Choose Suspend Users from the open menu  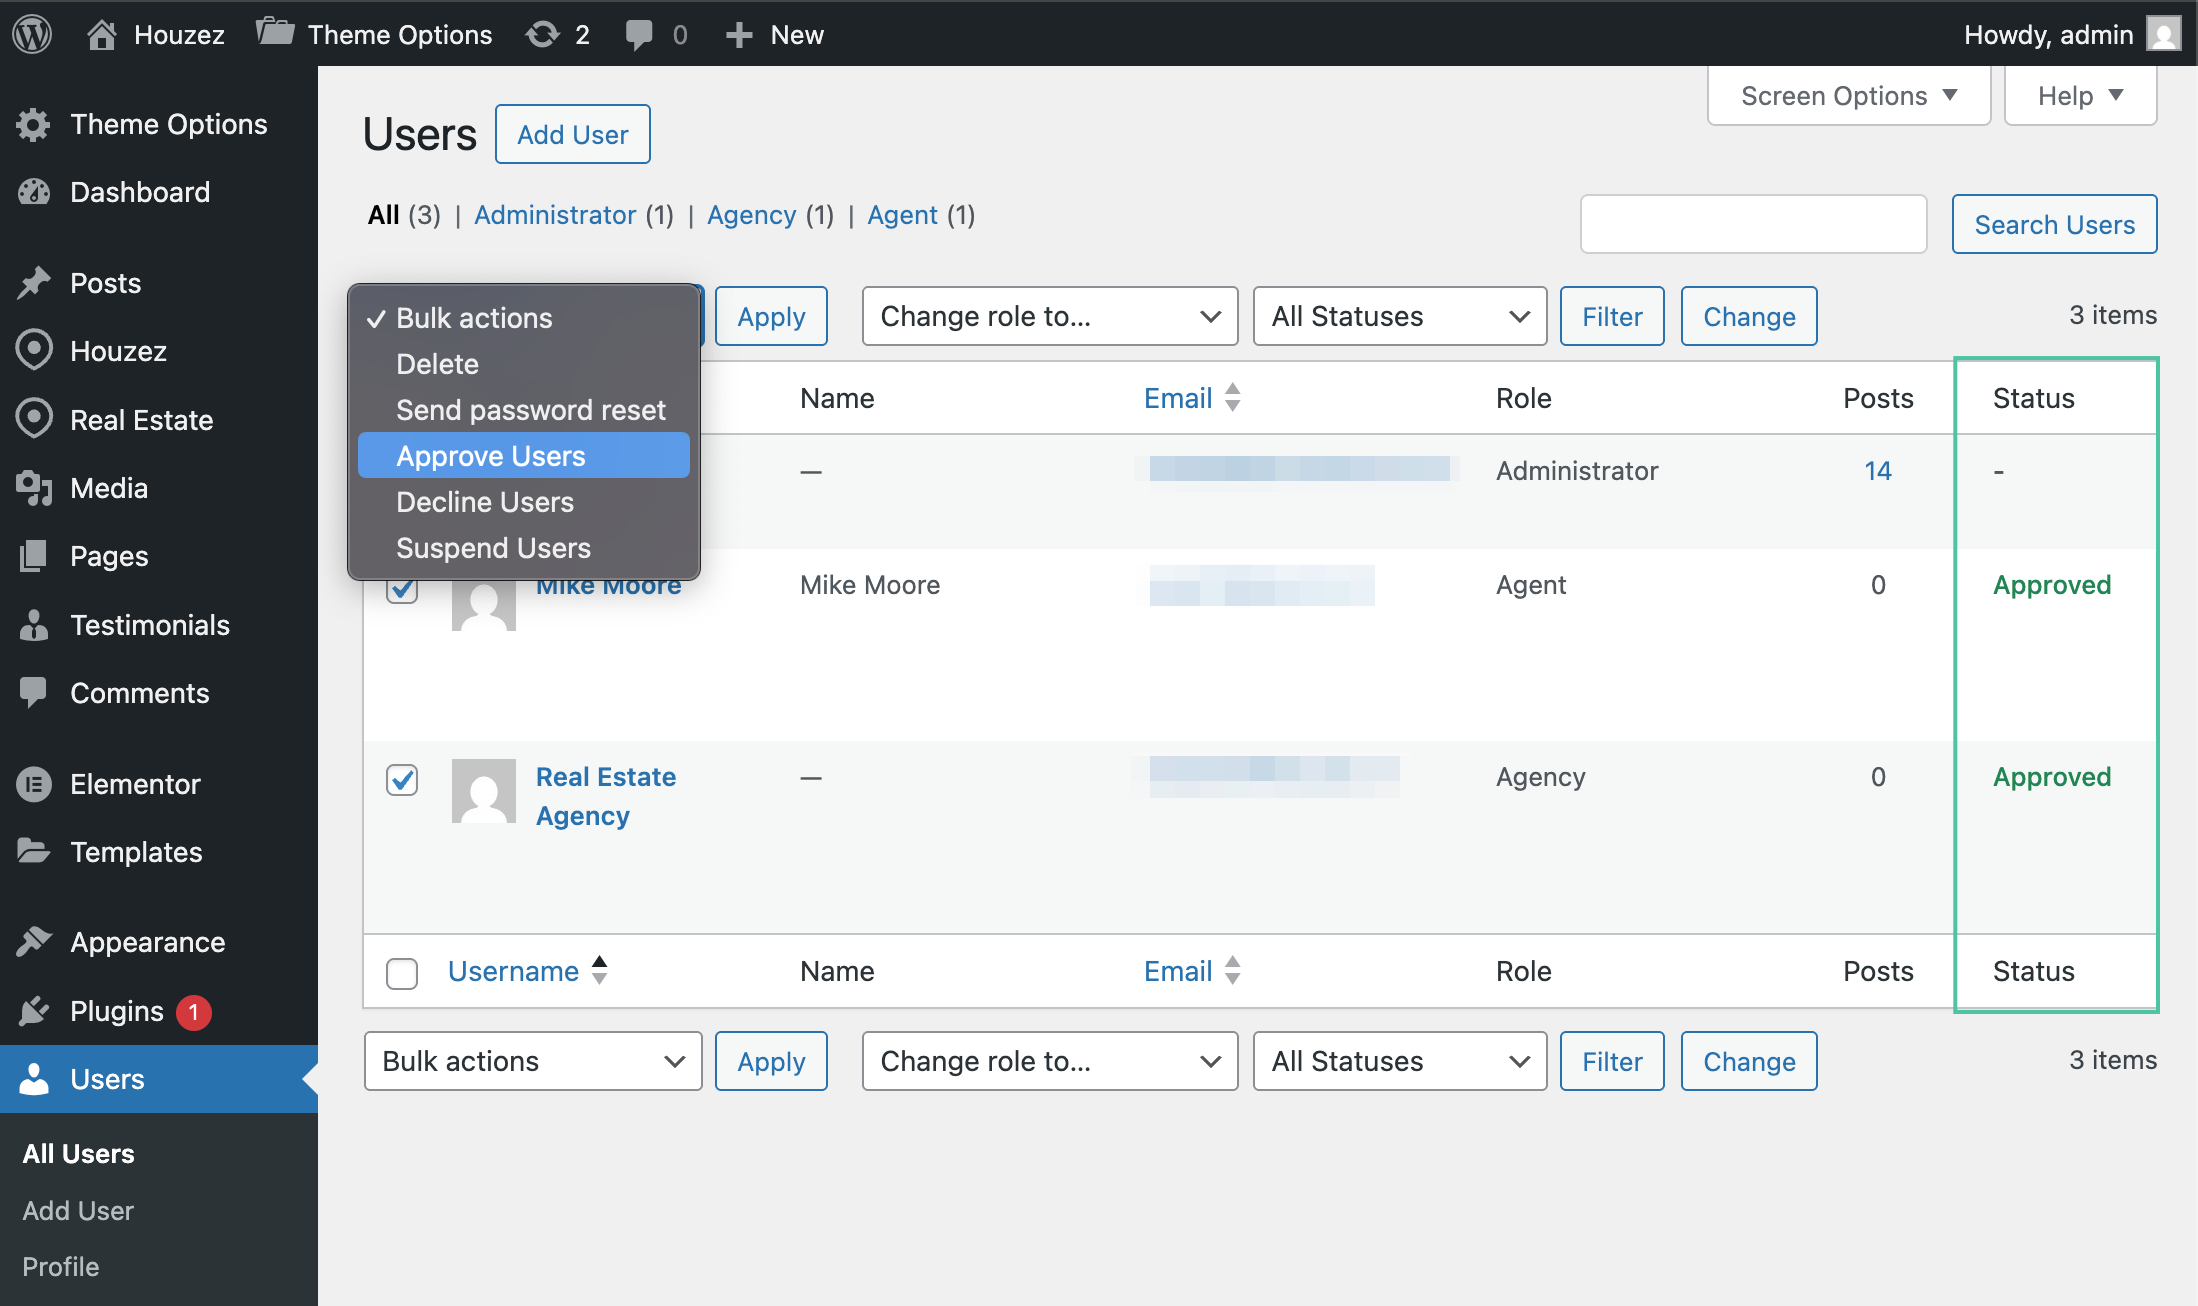[492, 547]
